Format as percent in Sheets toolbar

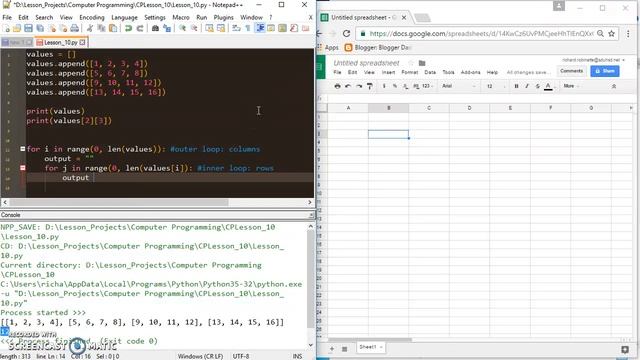(395, 86)
